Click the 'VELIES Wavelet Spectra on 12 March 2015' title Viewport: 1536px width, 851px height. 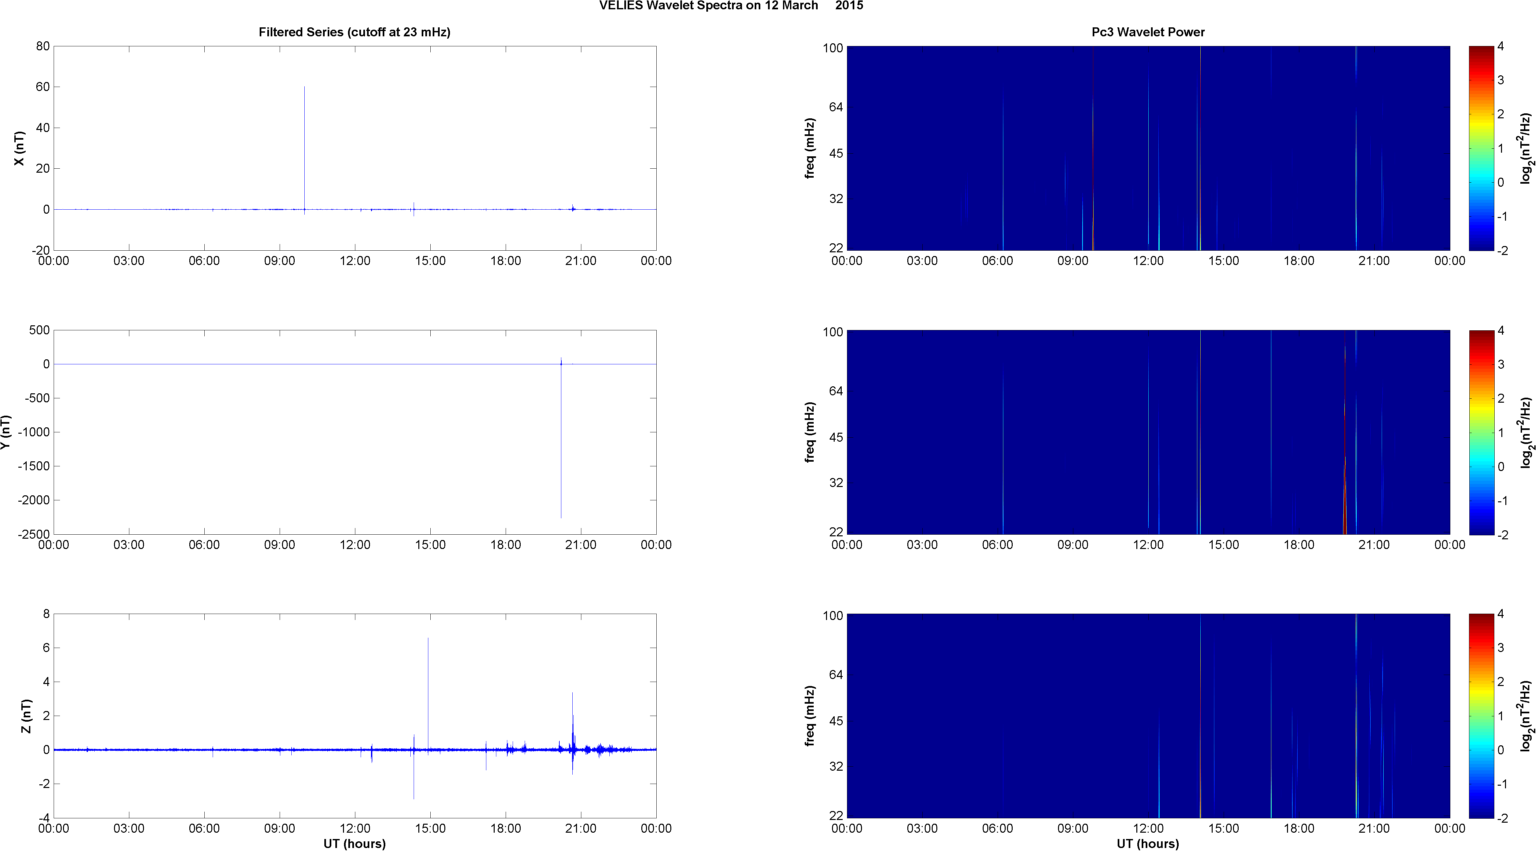pyautogui.click(x=731, y=6)
